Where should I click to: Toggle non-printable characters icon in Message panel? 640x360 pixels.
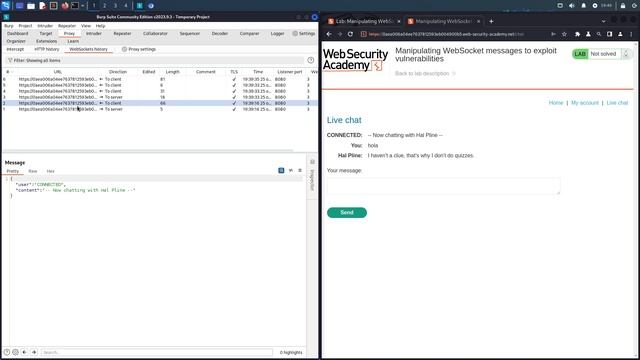[x=291, y=170]
